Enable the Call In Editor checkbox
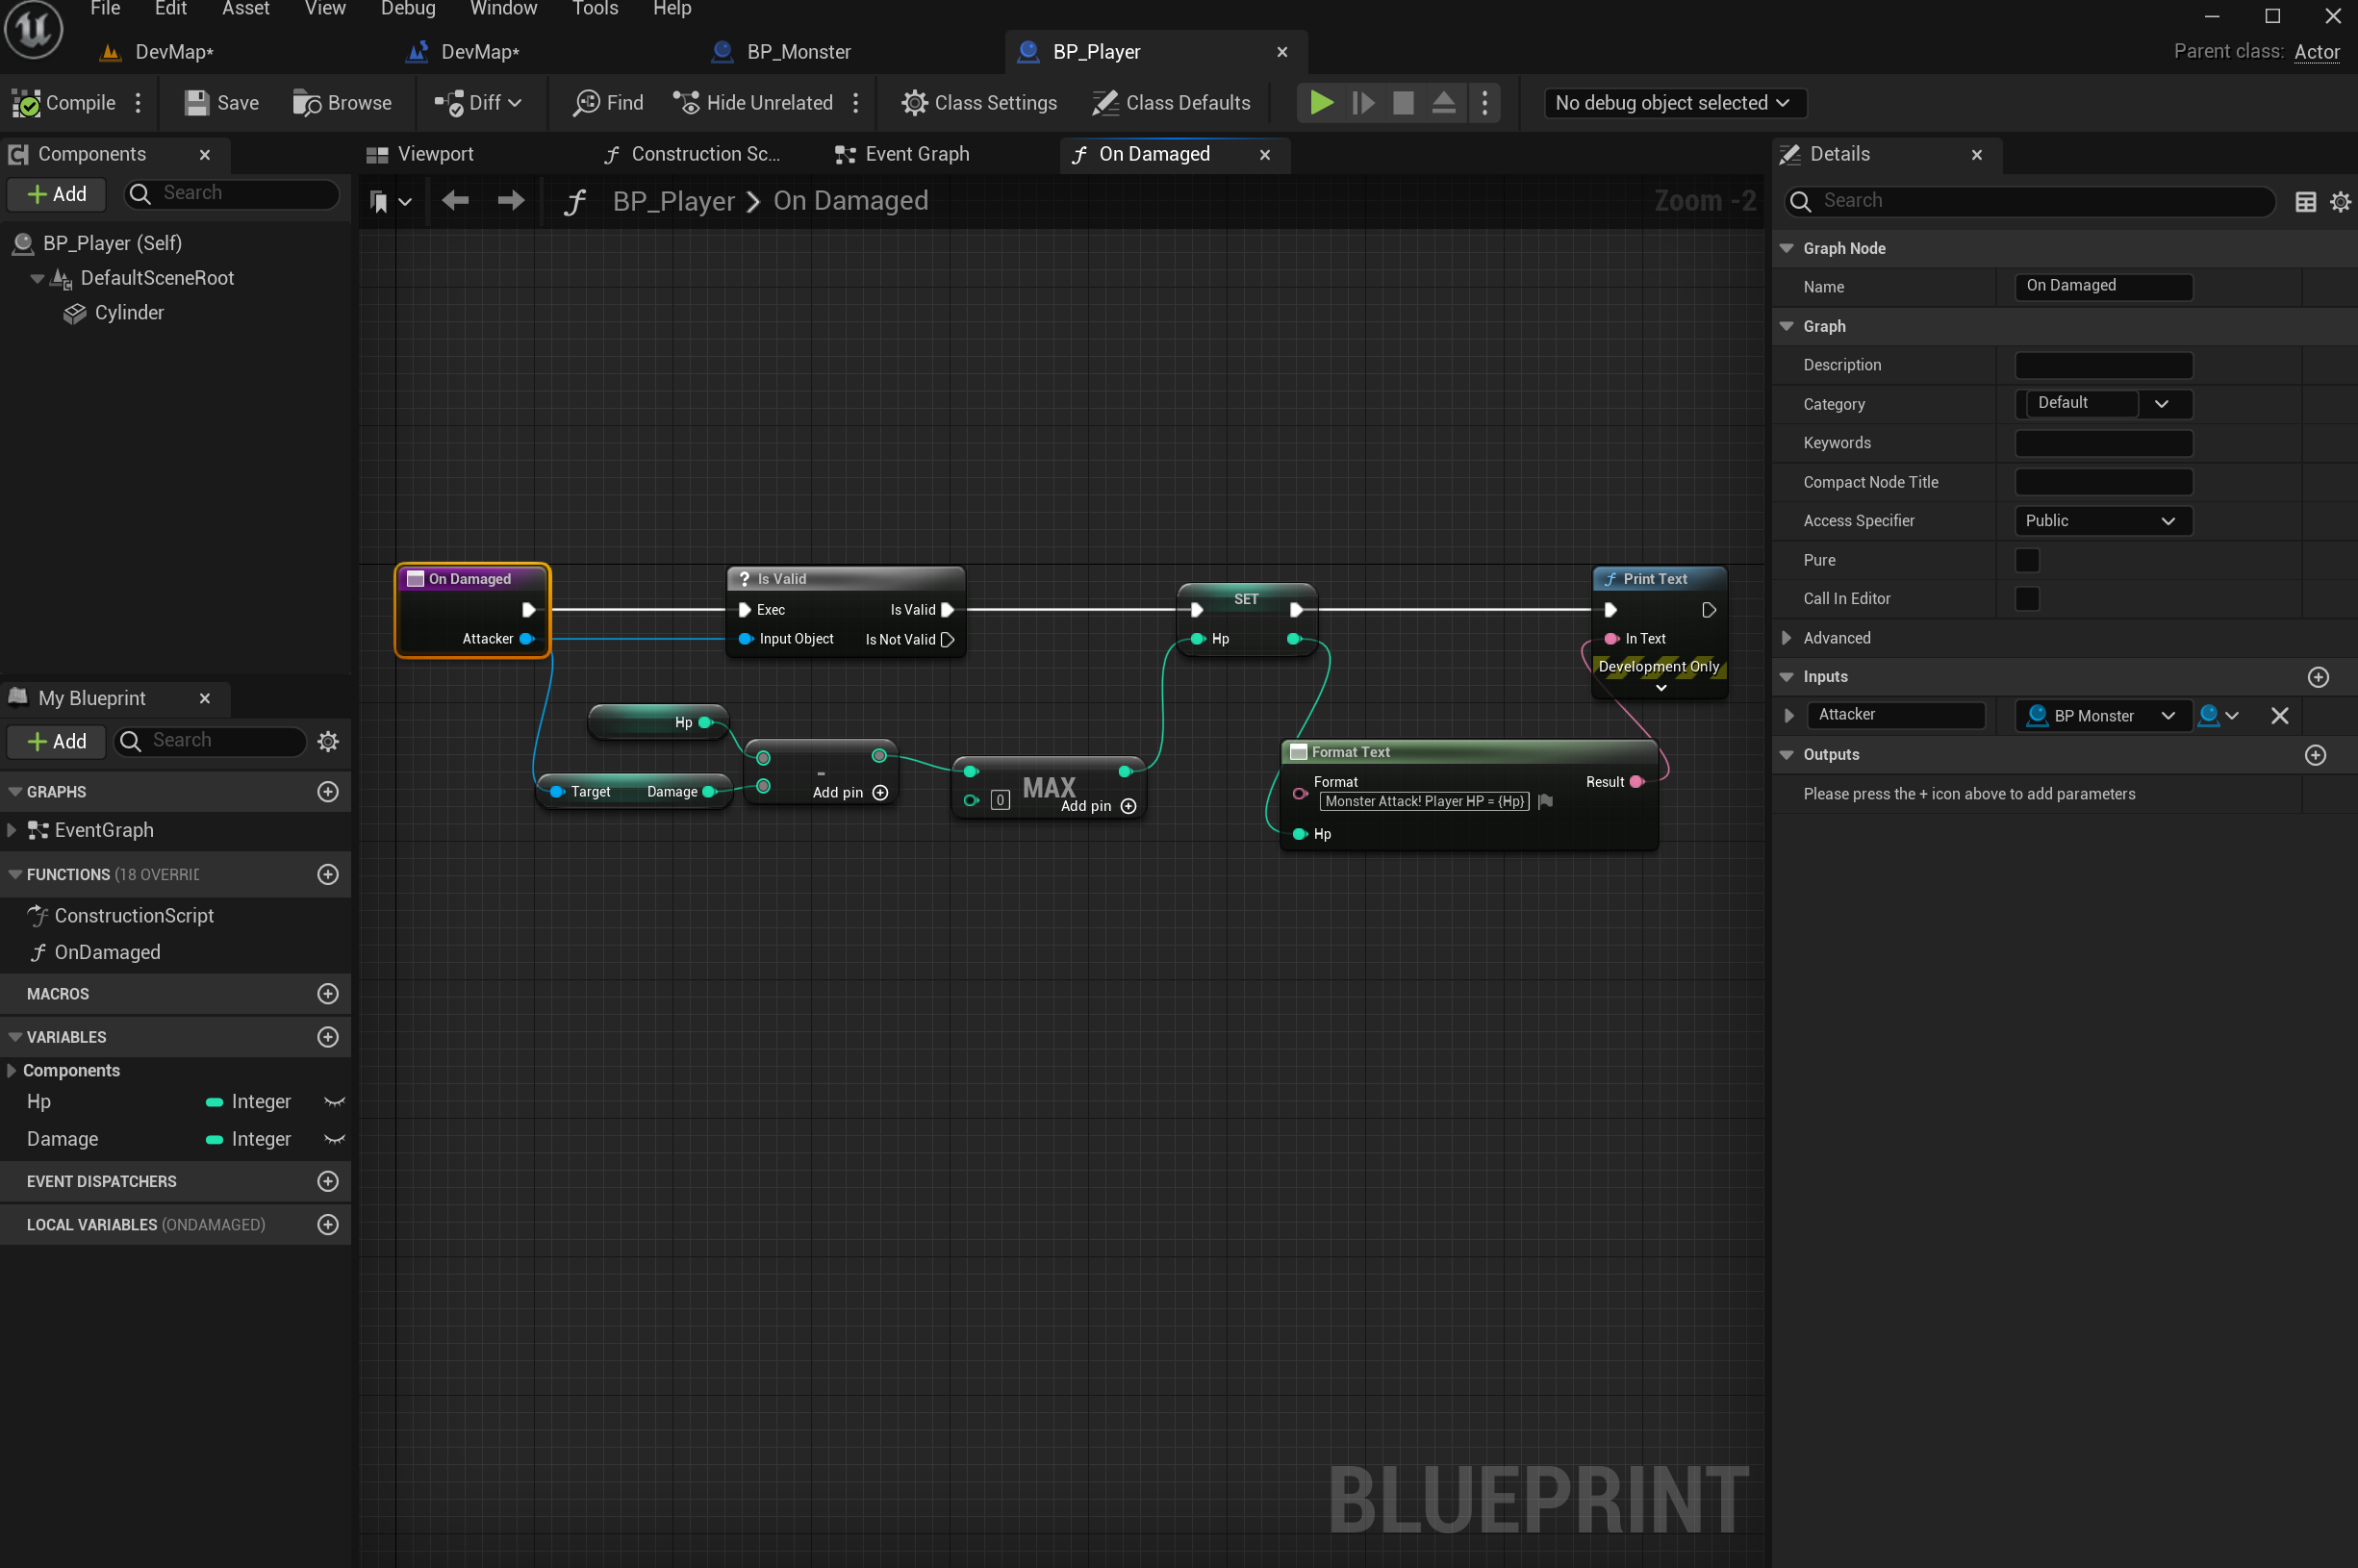 coord(2026,598)
